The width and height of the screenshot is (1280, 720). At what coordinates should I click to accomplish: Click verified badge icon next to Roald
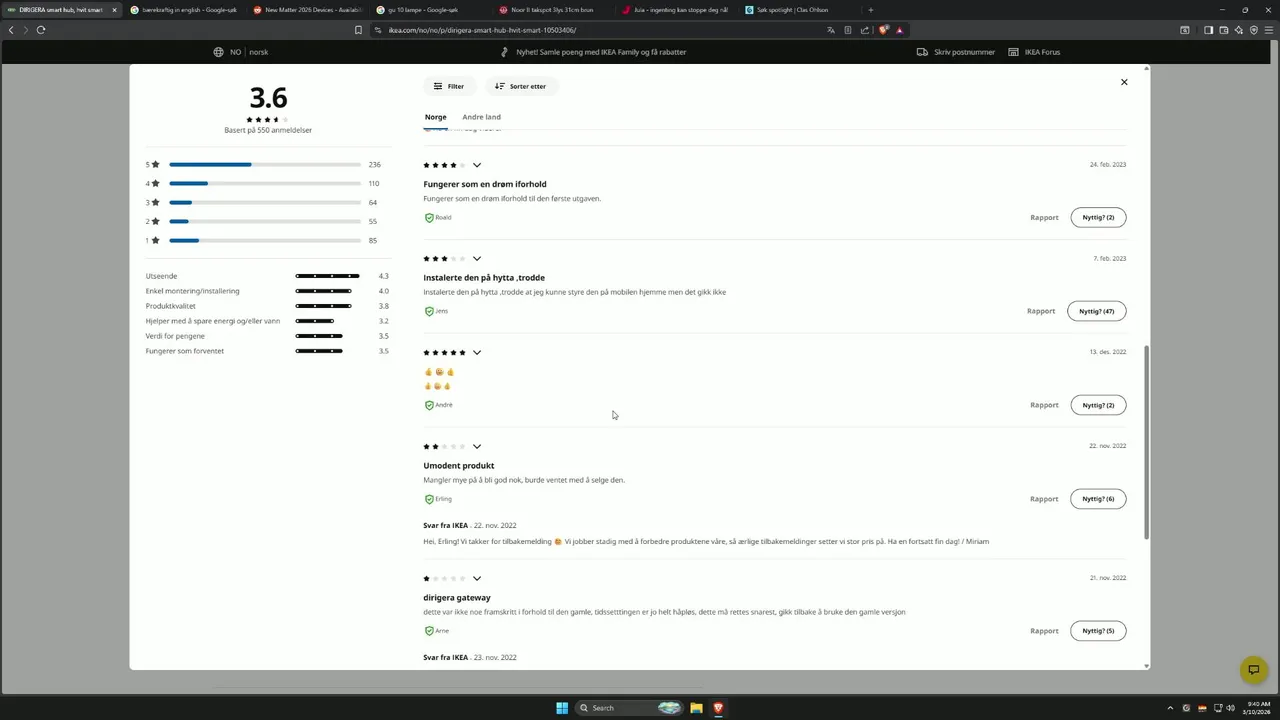[429, 218]
